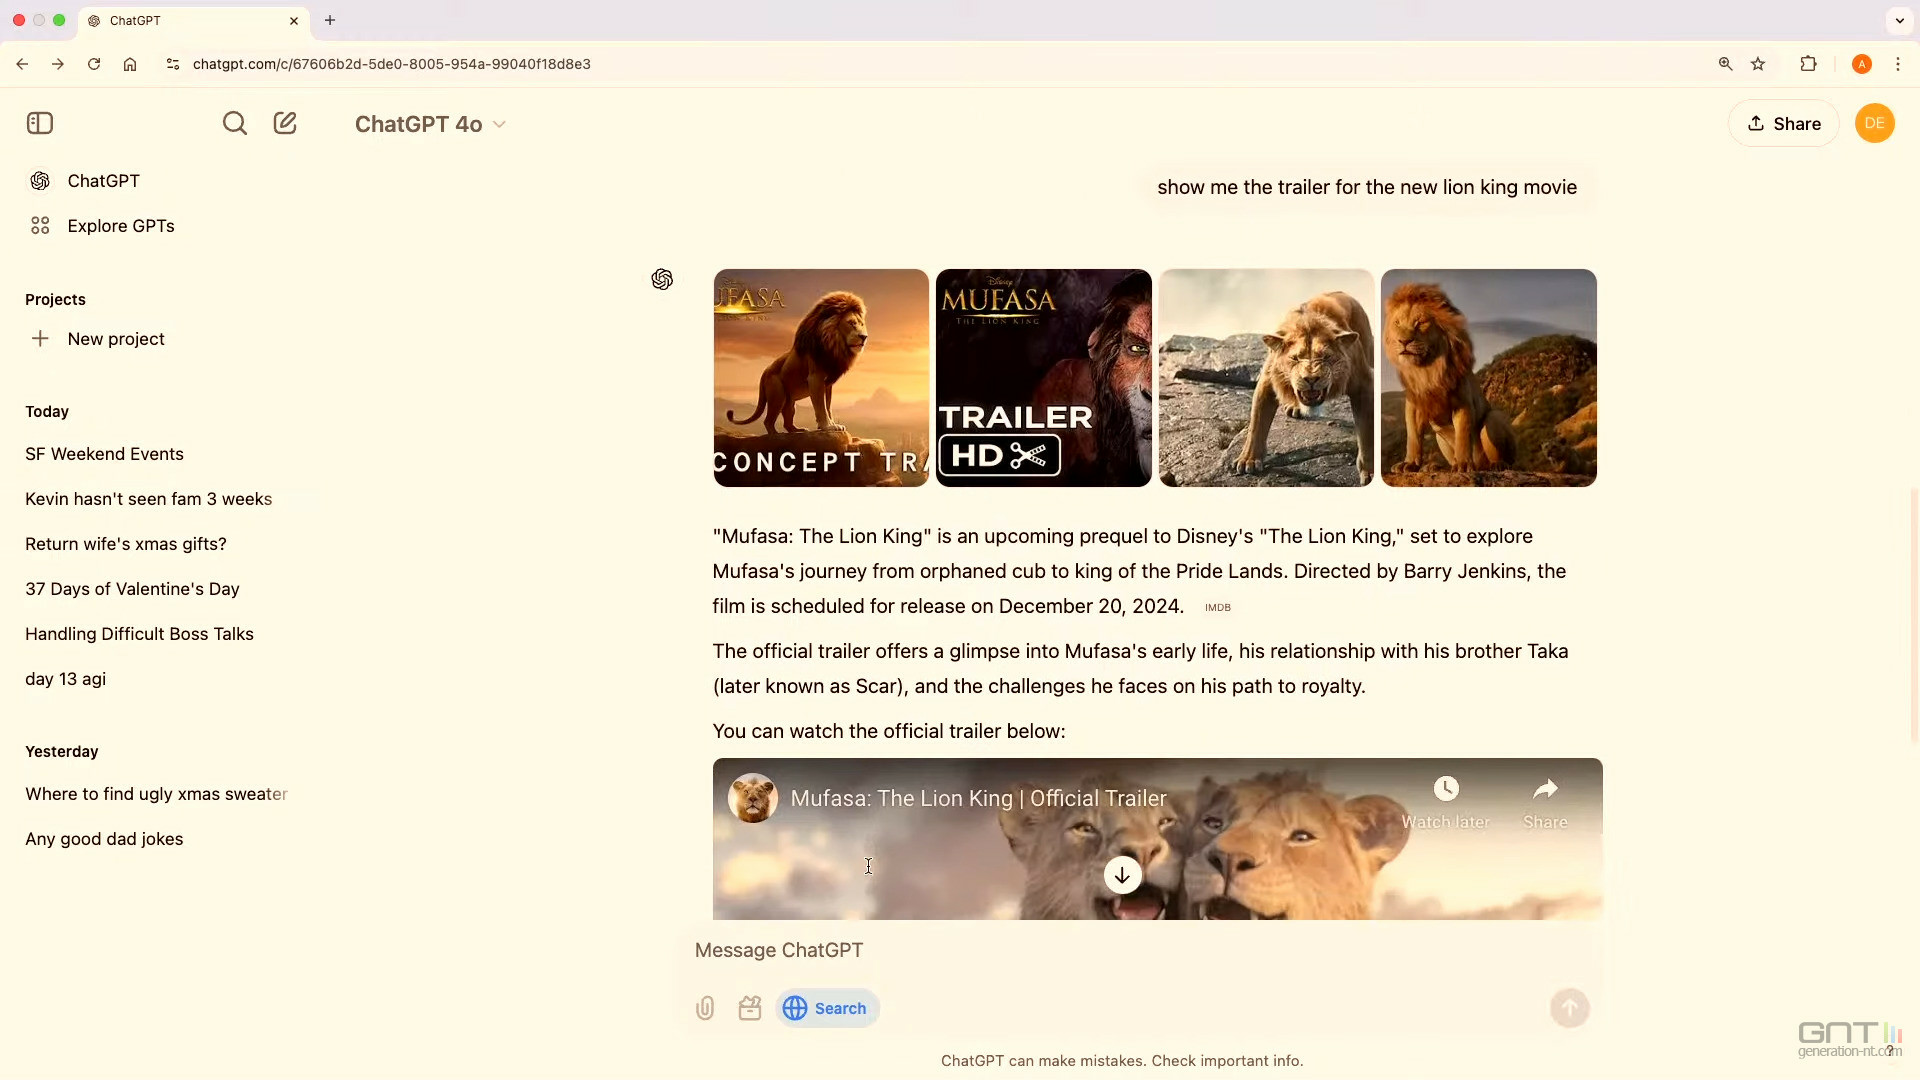
Task: Select the Handling Difficult Boss Talks chat
Action: pyautogui.click(x=139, y=634)
